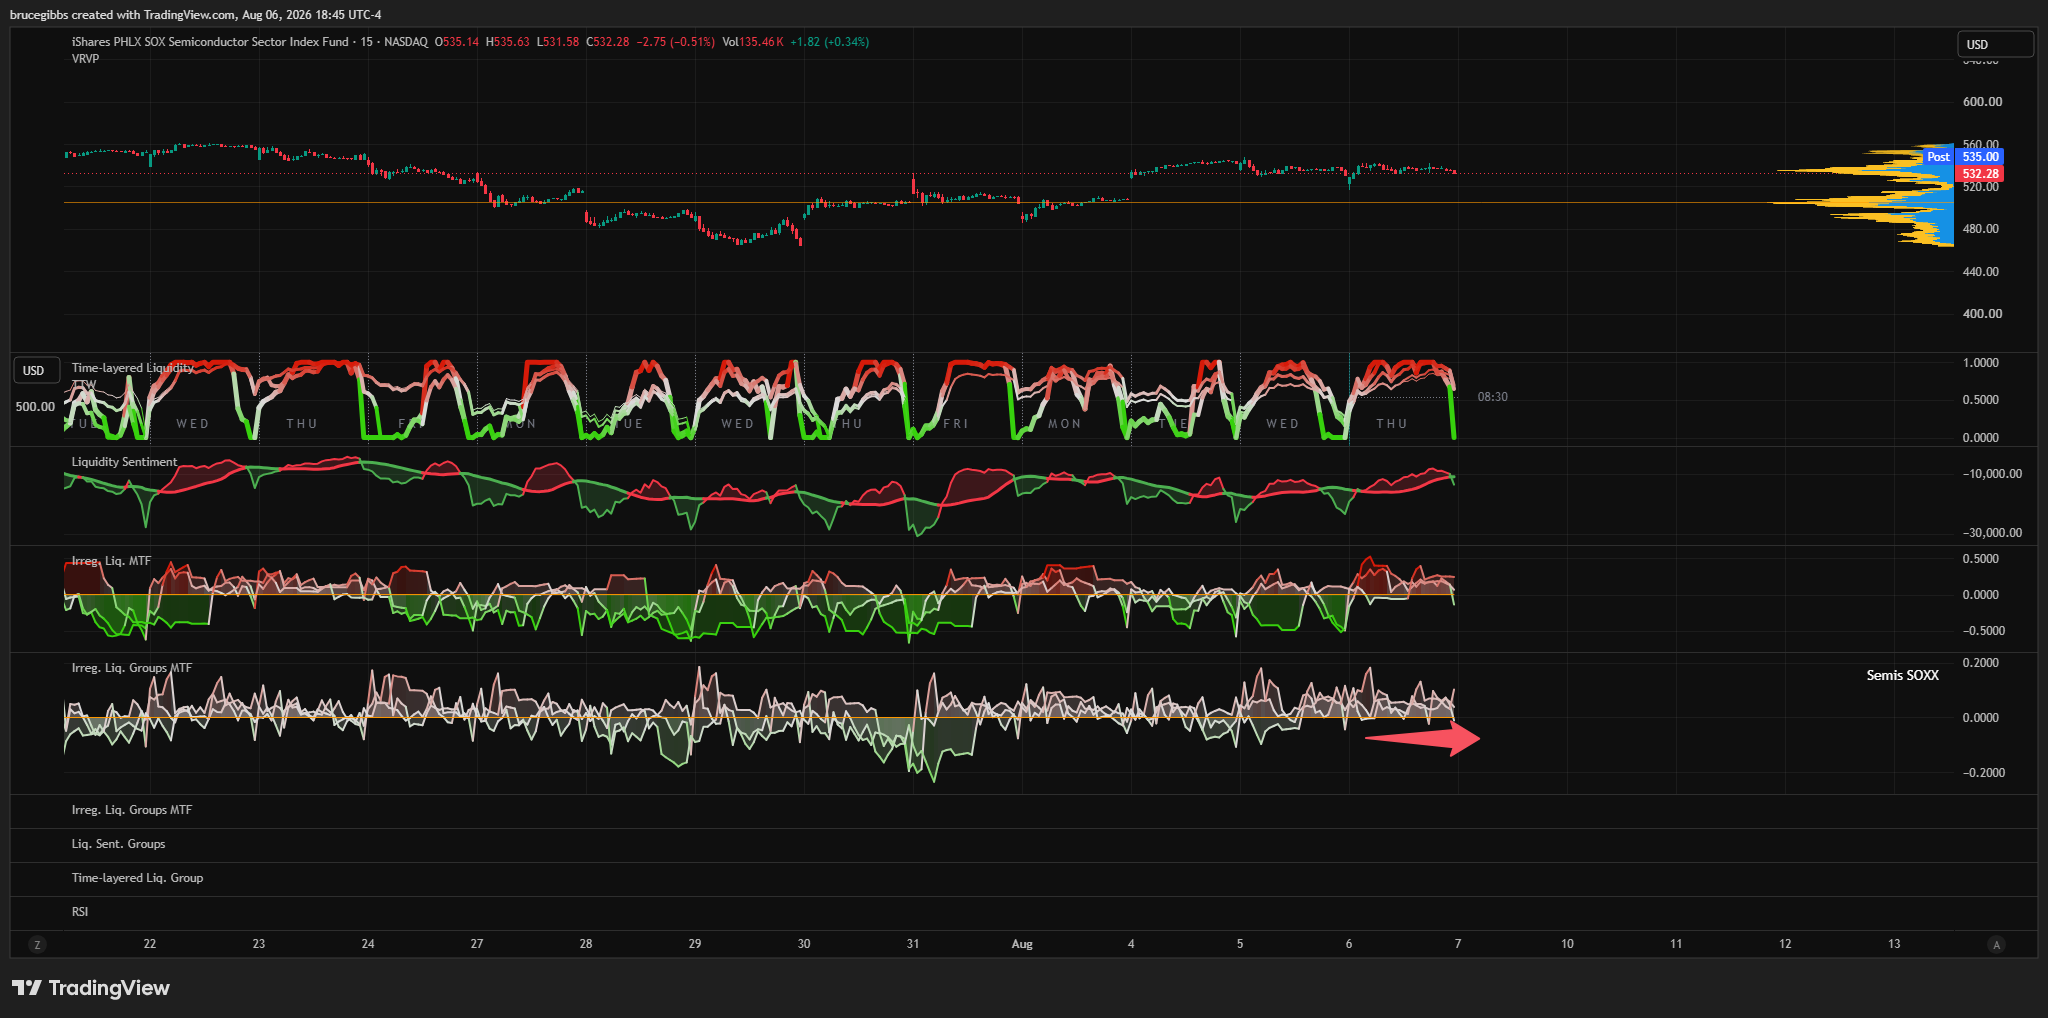Toggle the auto scale A icon
Image resolution: width=2048 pixels, height=1018 pixels.
(1997, 945)
